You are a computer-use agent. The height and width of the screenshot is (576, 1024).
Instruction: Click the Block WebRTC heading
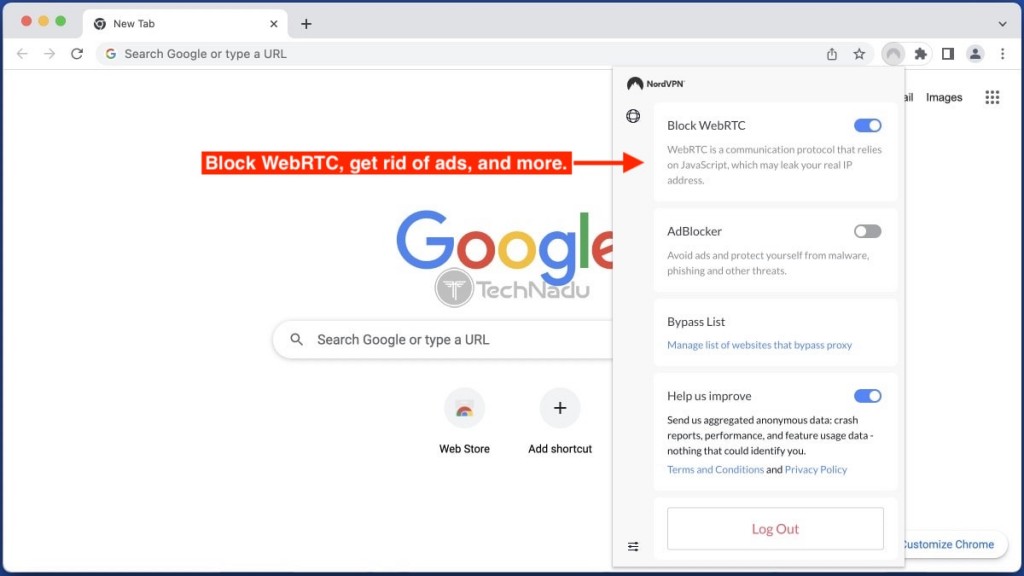706,125
